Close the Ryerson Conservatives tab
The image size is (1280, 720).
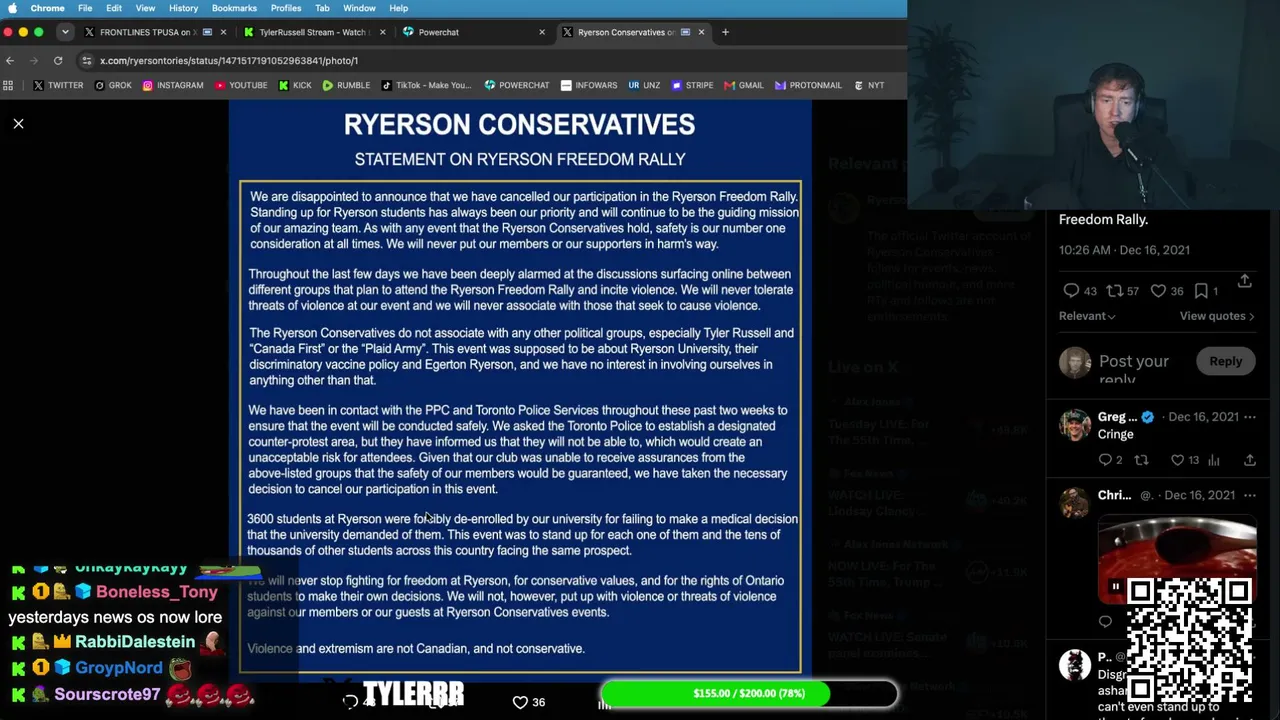(x=701, y=32)
